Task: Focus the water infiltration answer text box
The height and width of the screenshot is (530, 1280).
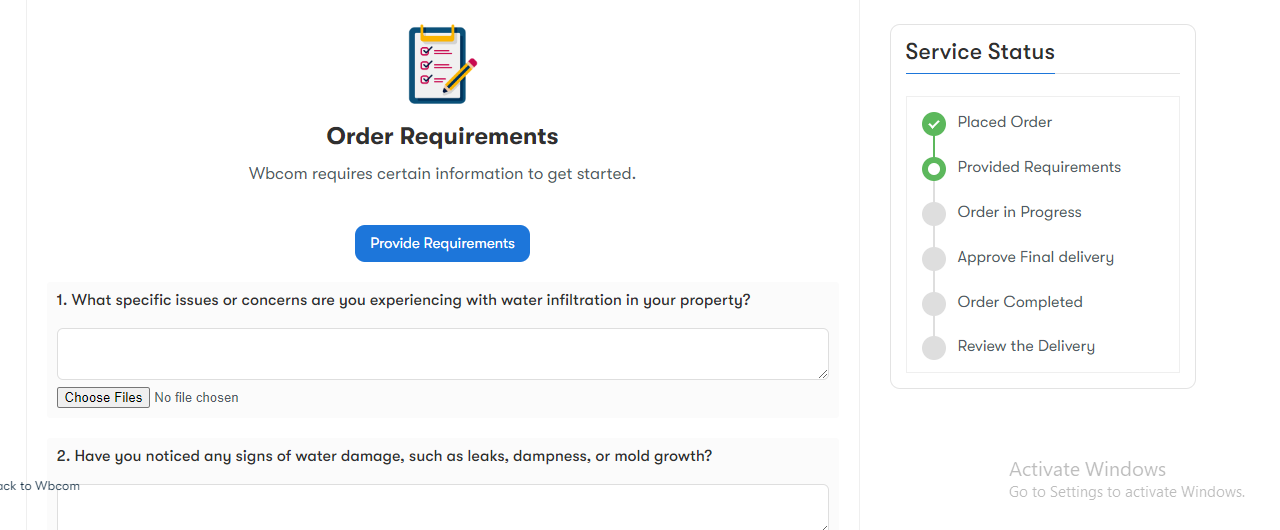Action: pyautogui.click(x=442, y=354)
